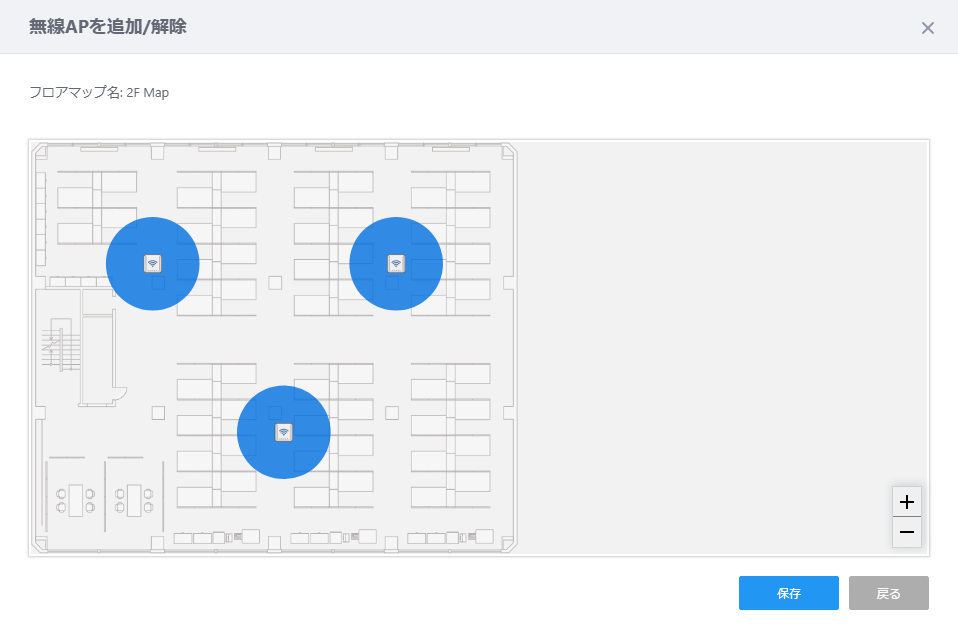This screenshot has height=629, width=958.
Task: Close the 無線APを追加/解除 dialog
Action: pos(927,28)
